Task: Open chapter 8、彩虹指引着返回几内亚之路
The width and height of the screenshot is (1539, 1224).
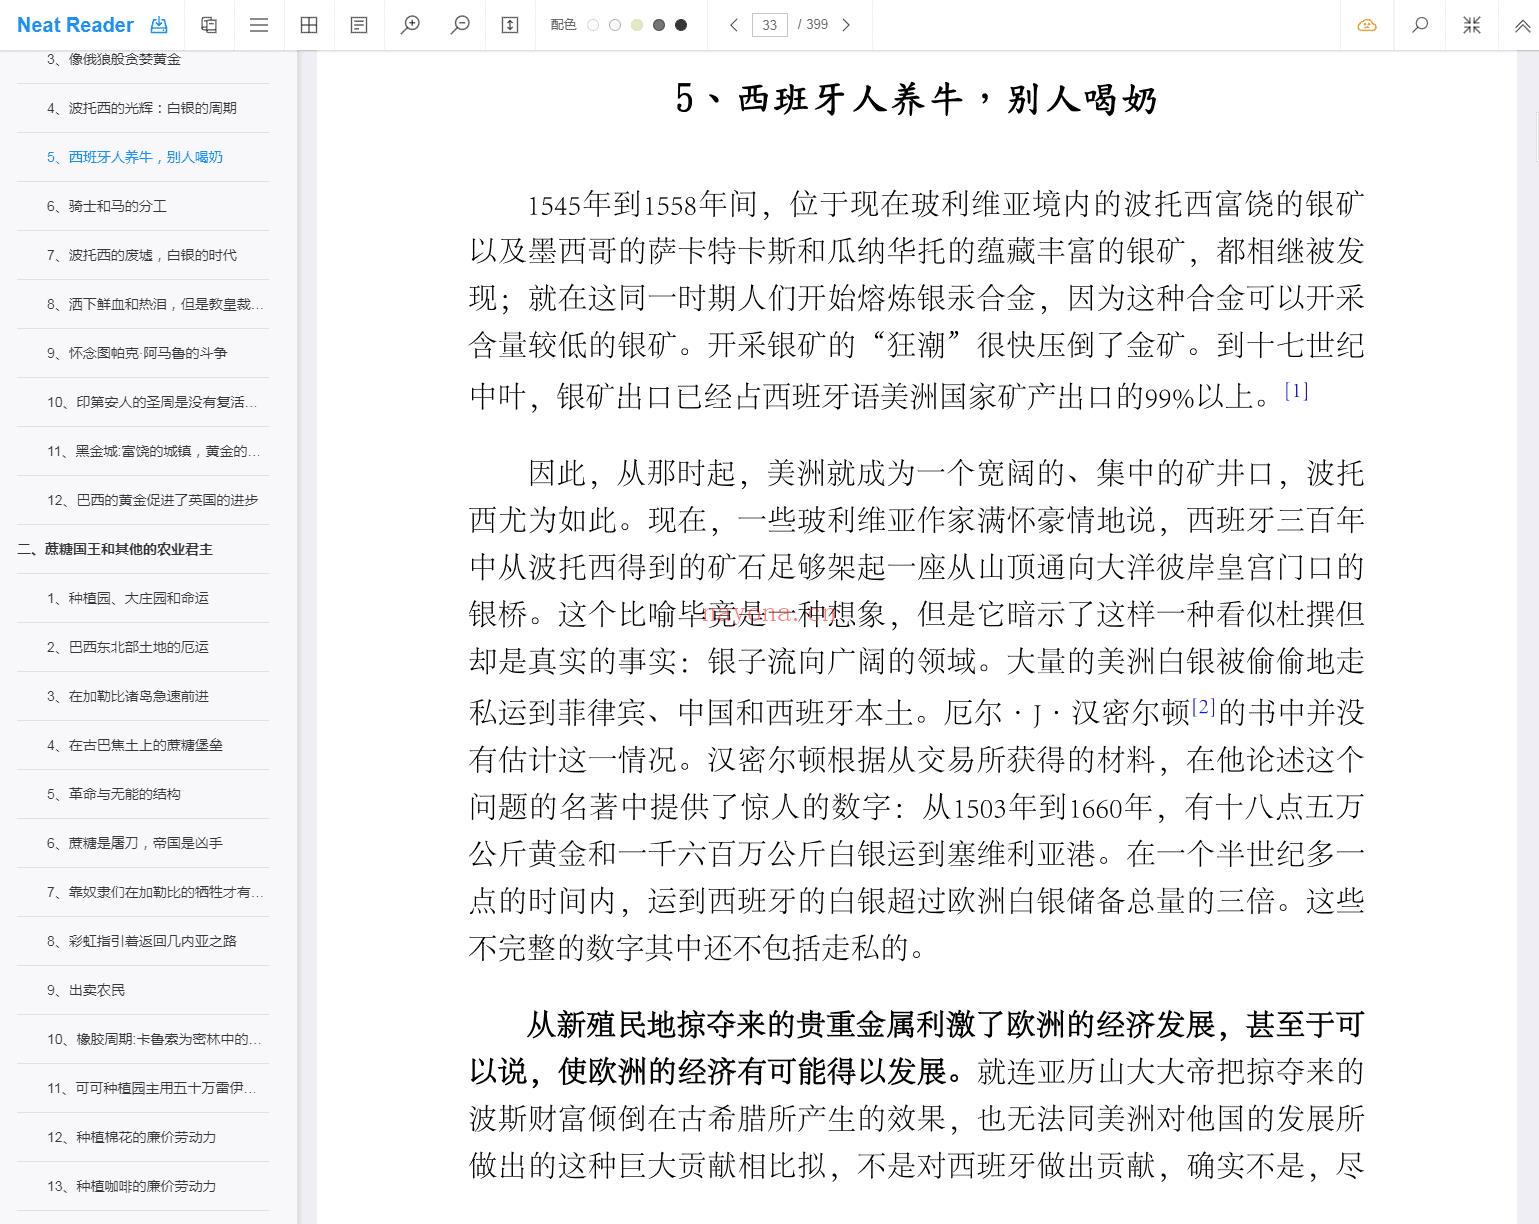Action: 143,941
